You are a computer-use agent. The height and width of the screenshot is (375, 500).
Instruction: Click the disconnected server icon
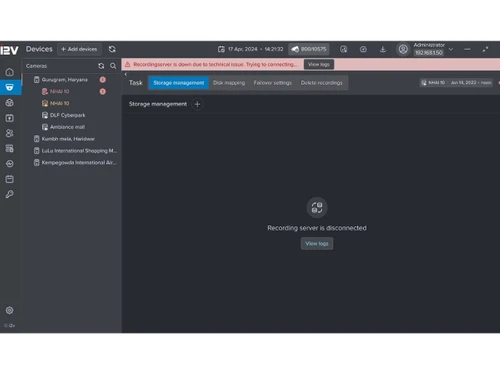click(x=317, y=208)
